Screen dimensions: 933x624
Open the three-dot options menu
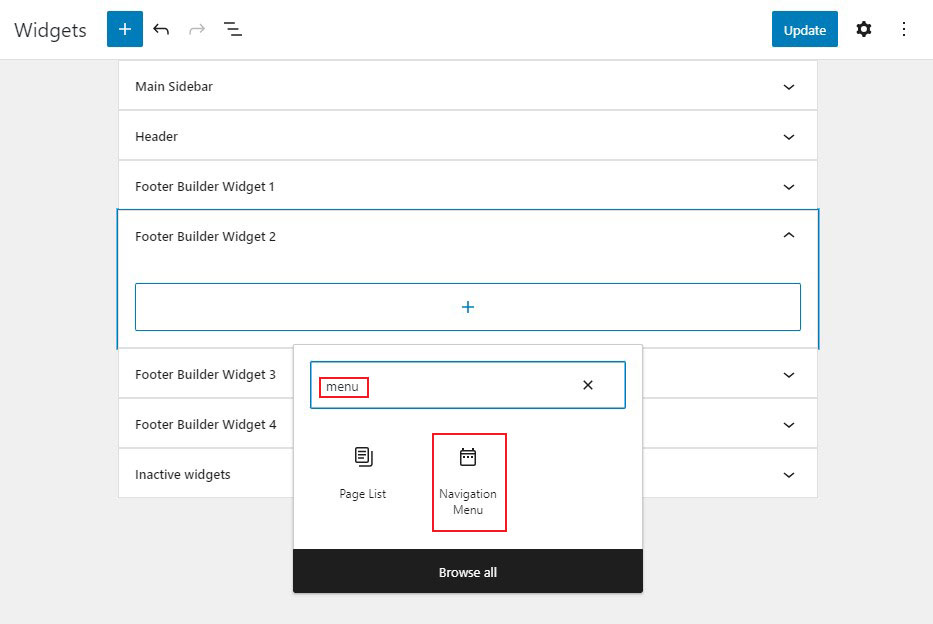(903, 29)
